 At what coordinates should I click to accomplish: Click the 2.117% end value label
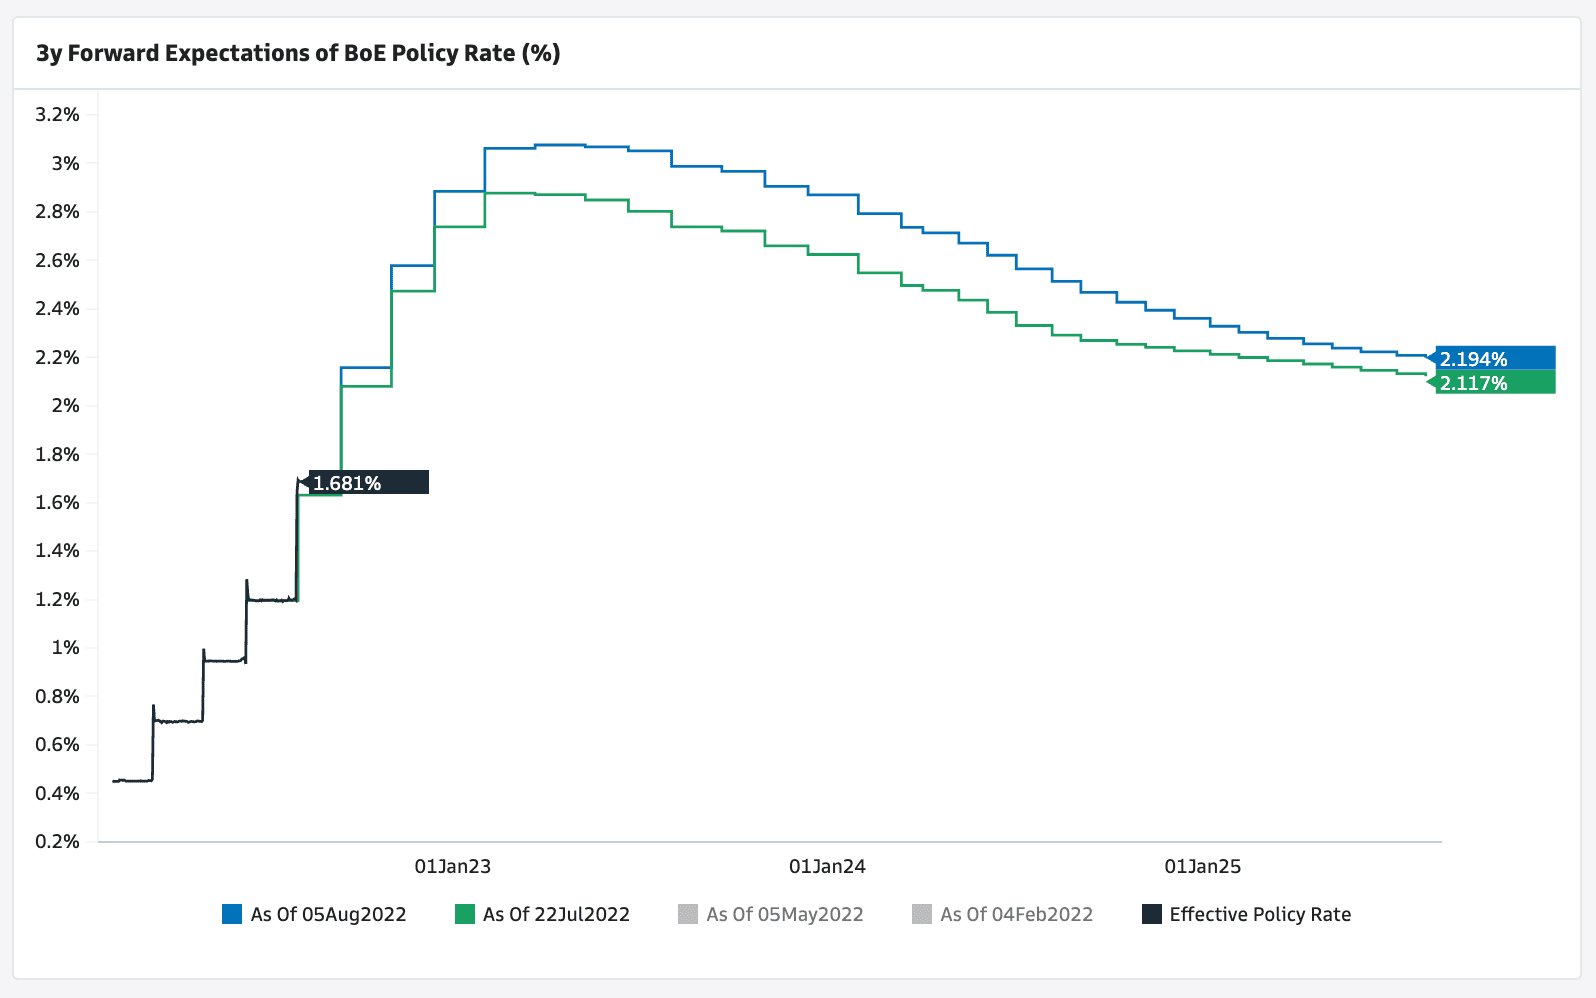click(x=1494, y=383)
